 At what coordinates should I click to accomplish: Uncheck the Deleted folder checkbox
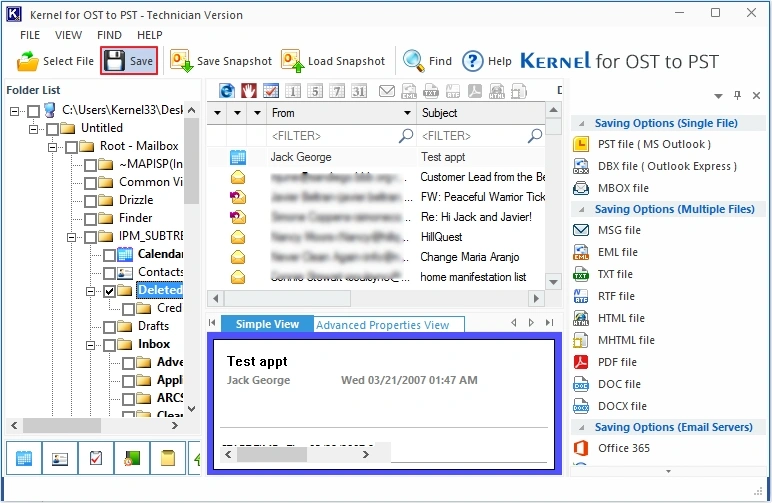[x=109, y=291]
